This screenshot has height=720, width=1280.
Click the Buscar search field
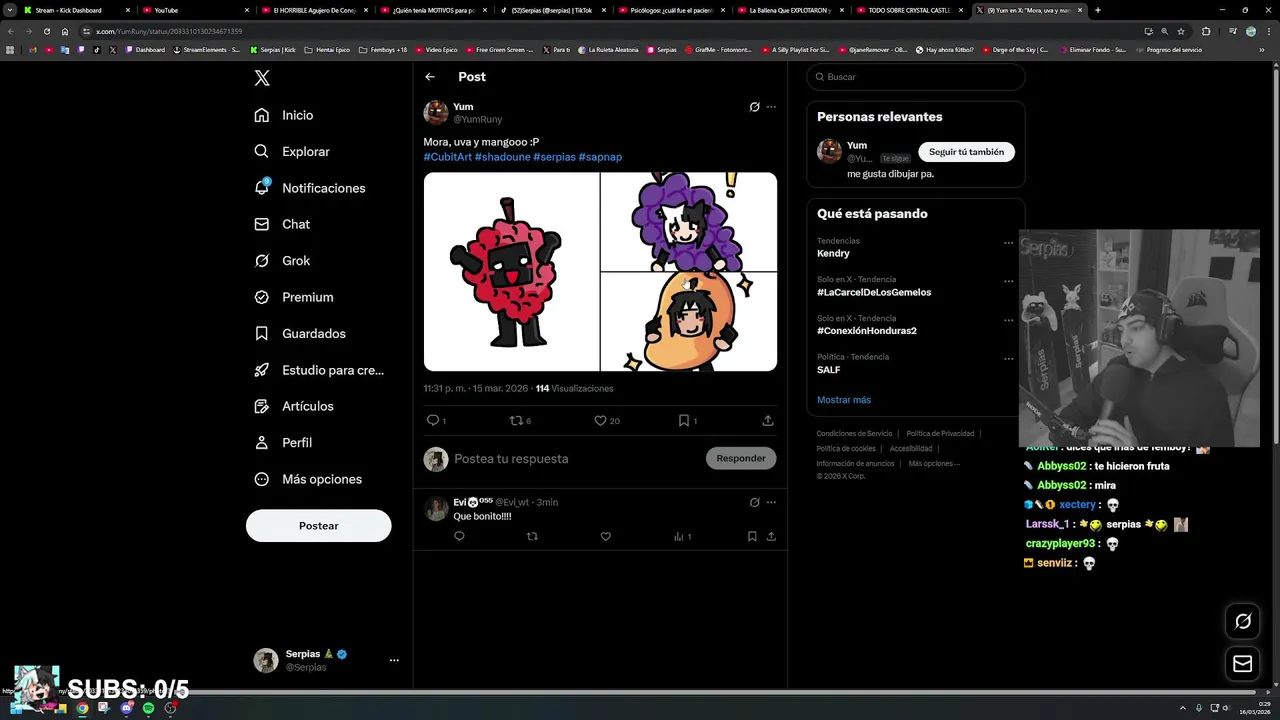916,77
